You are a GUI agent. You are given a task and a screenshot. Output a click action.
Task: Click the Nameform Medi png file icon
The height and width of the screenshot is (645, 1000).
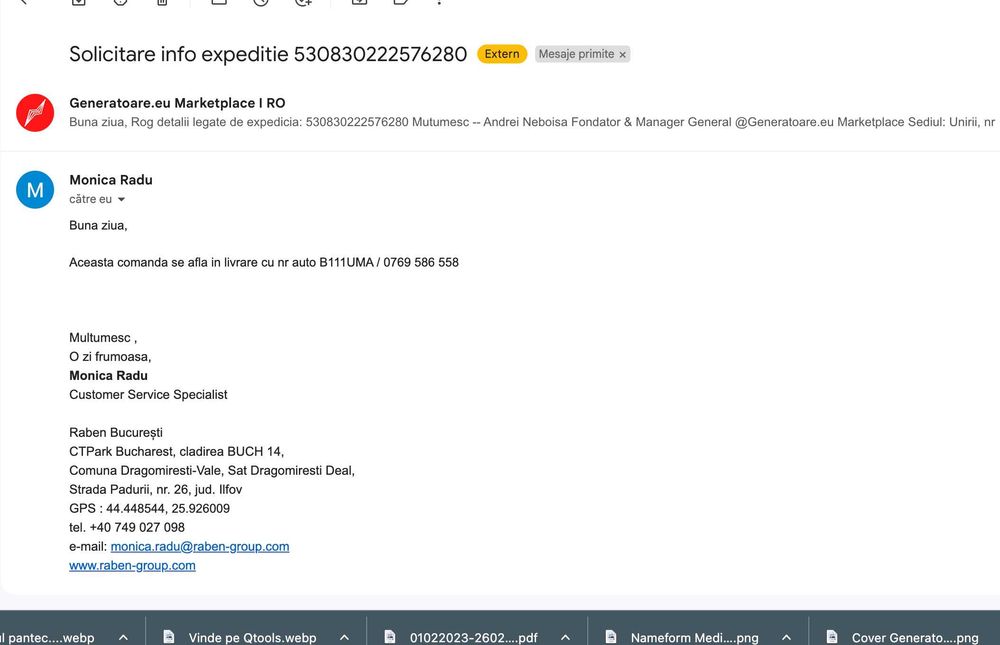tap(611, 637)
